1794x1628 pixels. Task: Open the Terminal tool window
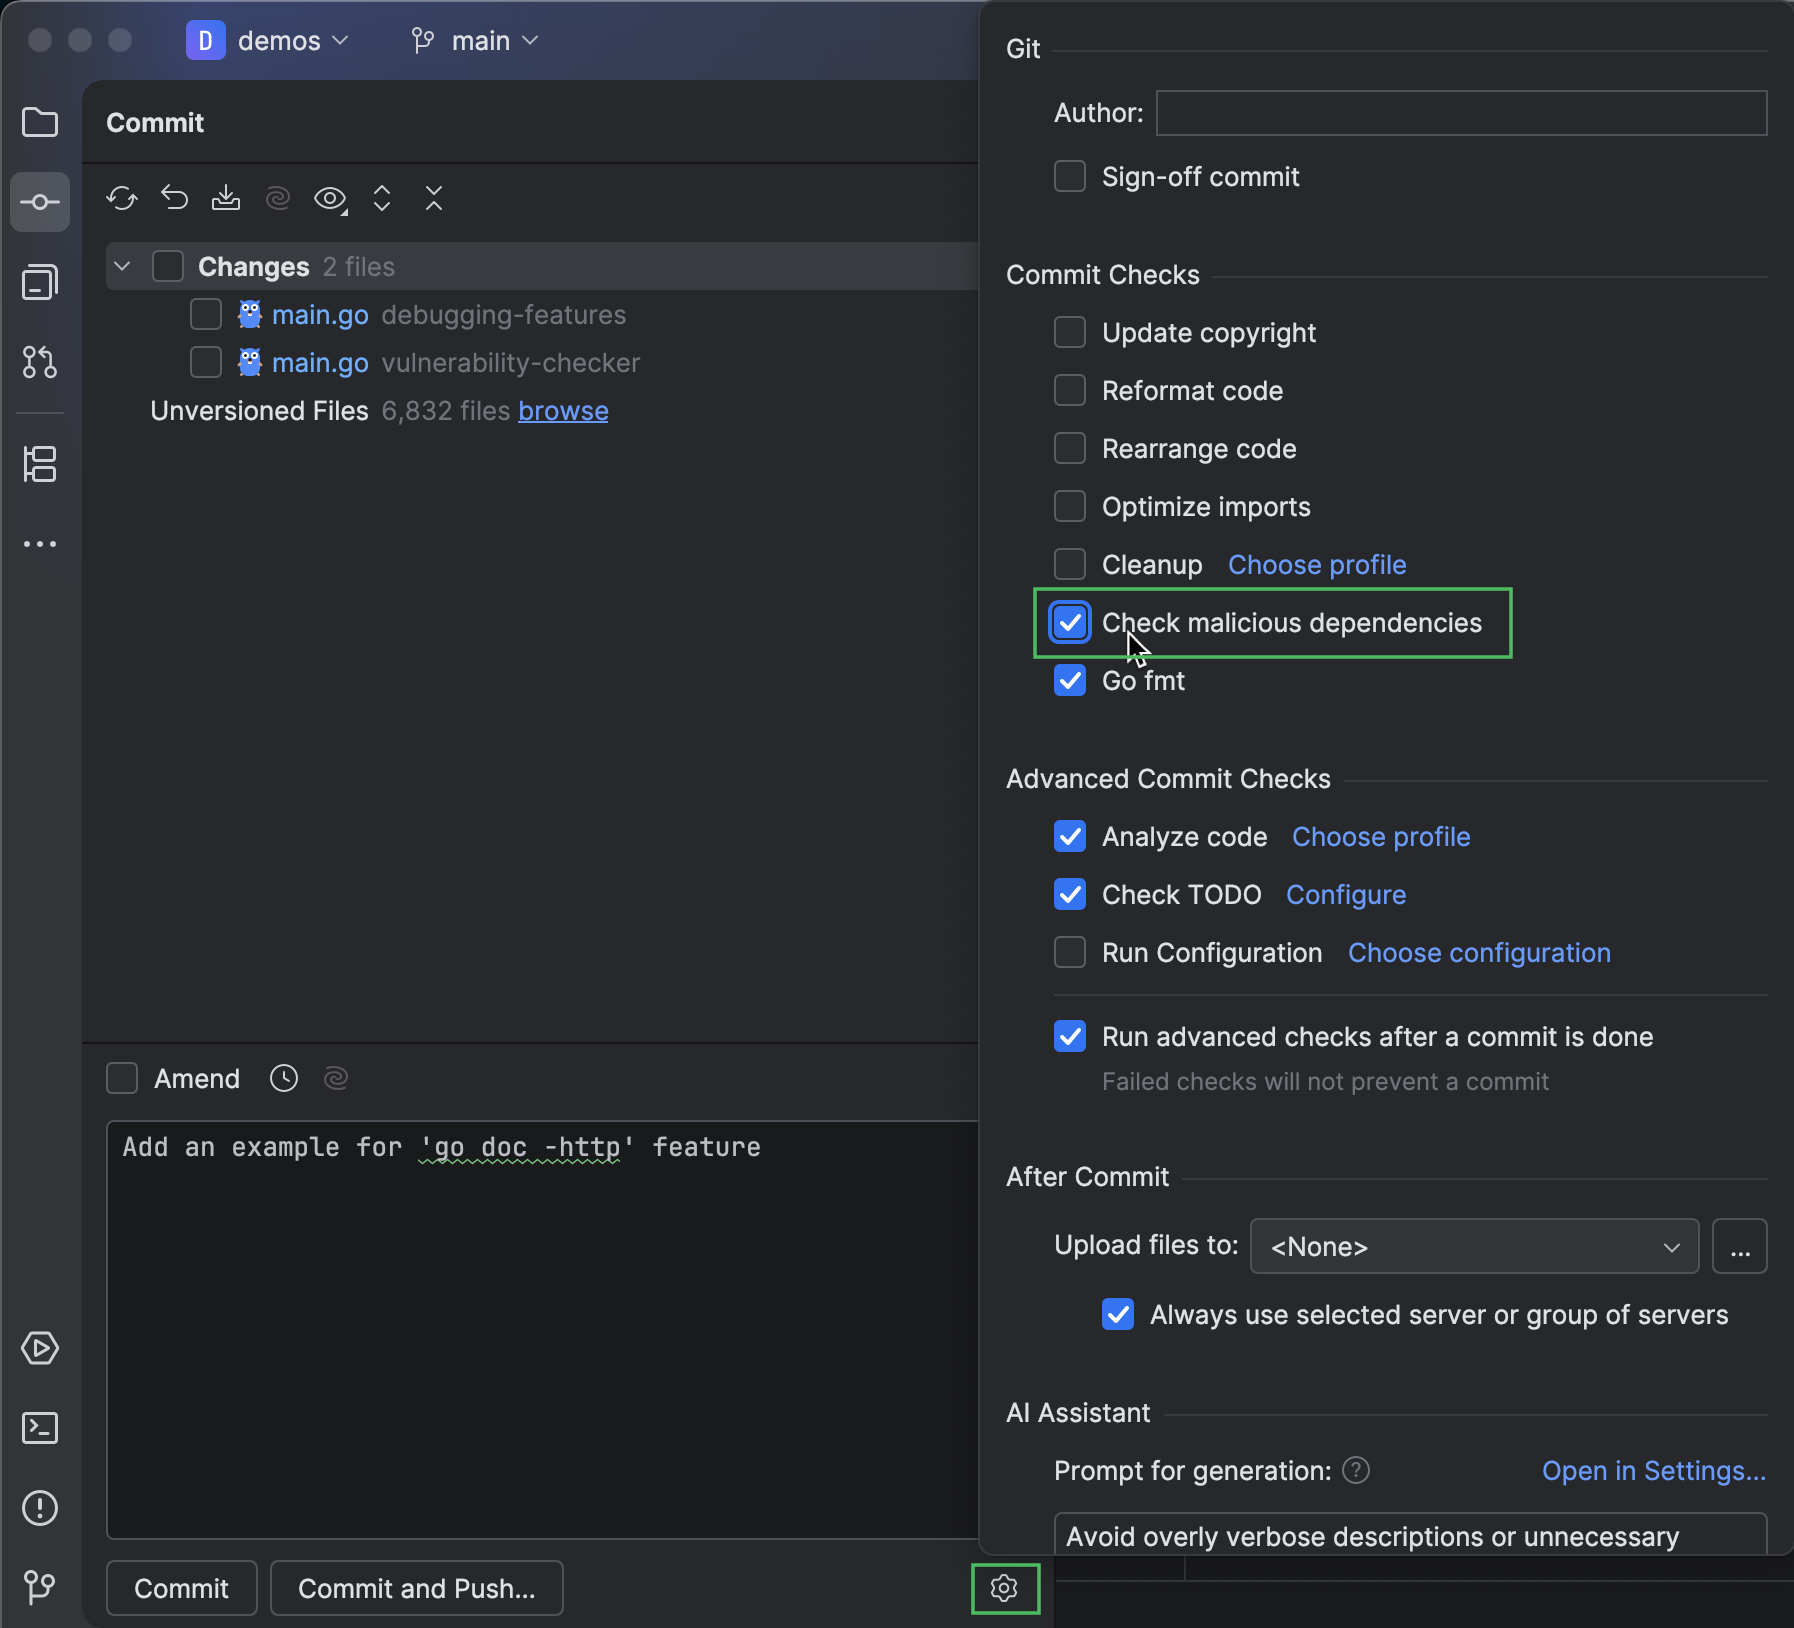pos(40,1428)
